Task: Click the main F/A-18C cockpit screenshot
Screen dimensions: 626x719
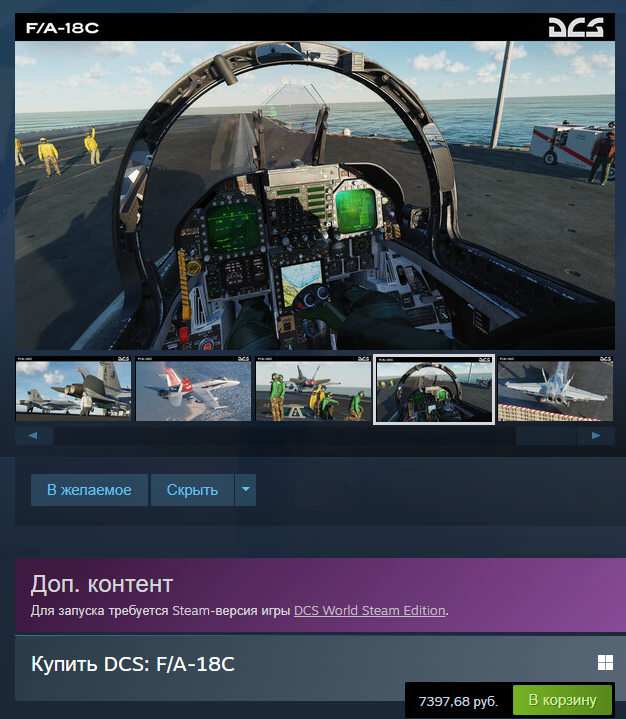Action: (x=315, y=182)
